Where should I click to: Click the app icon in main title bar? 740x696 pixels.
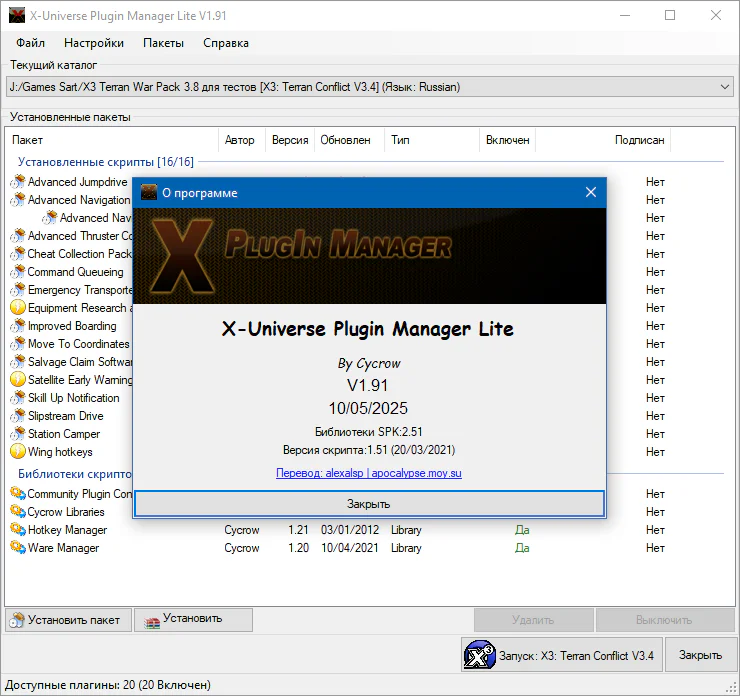click(x=17, y=16)
